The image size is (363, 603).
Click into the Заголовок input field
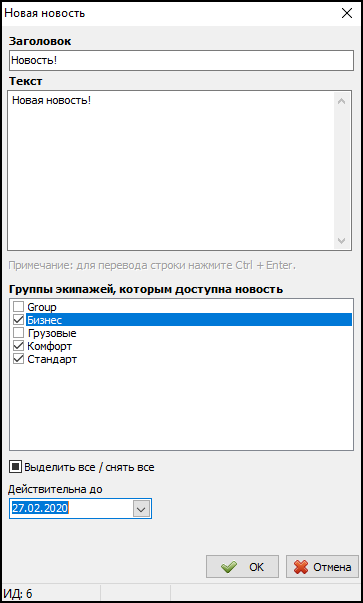181,60
